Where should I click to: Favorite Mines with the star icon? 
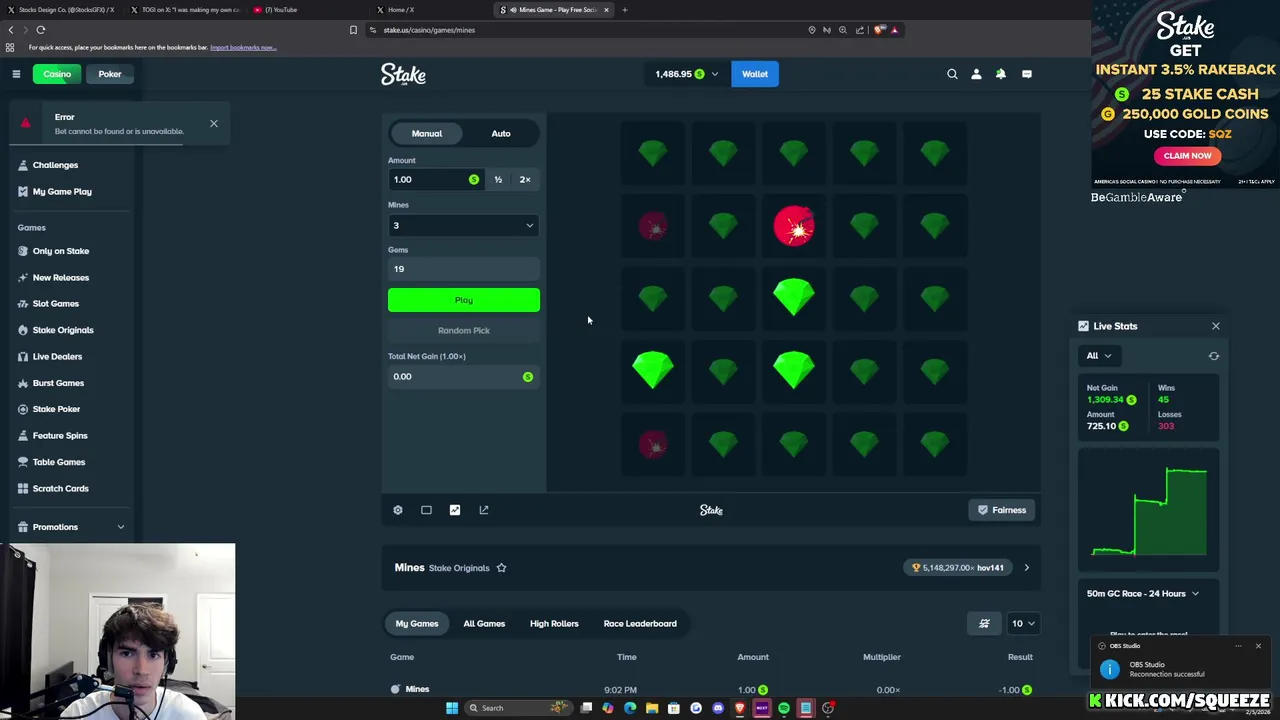501,568
